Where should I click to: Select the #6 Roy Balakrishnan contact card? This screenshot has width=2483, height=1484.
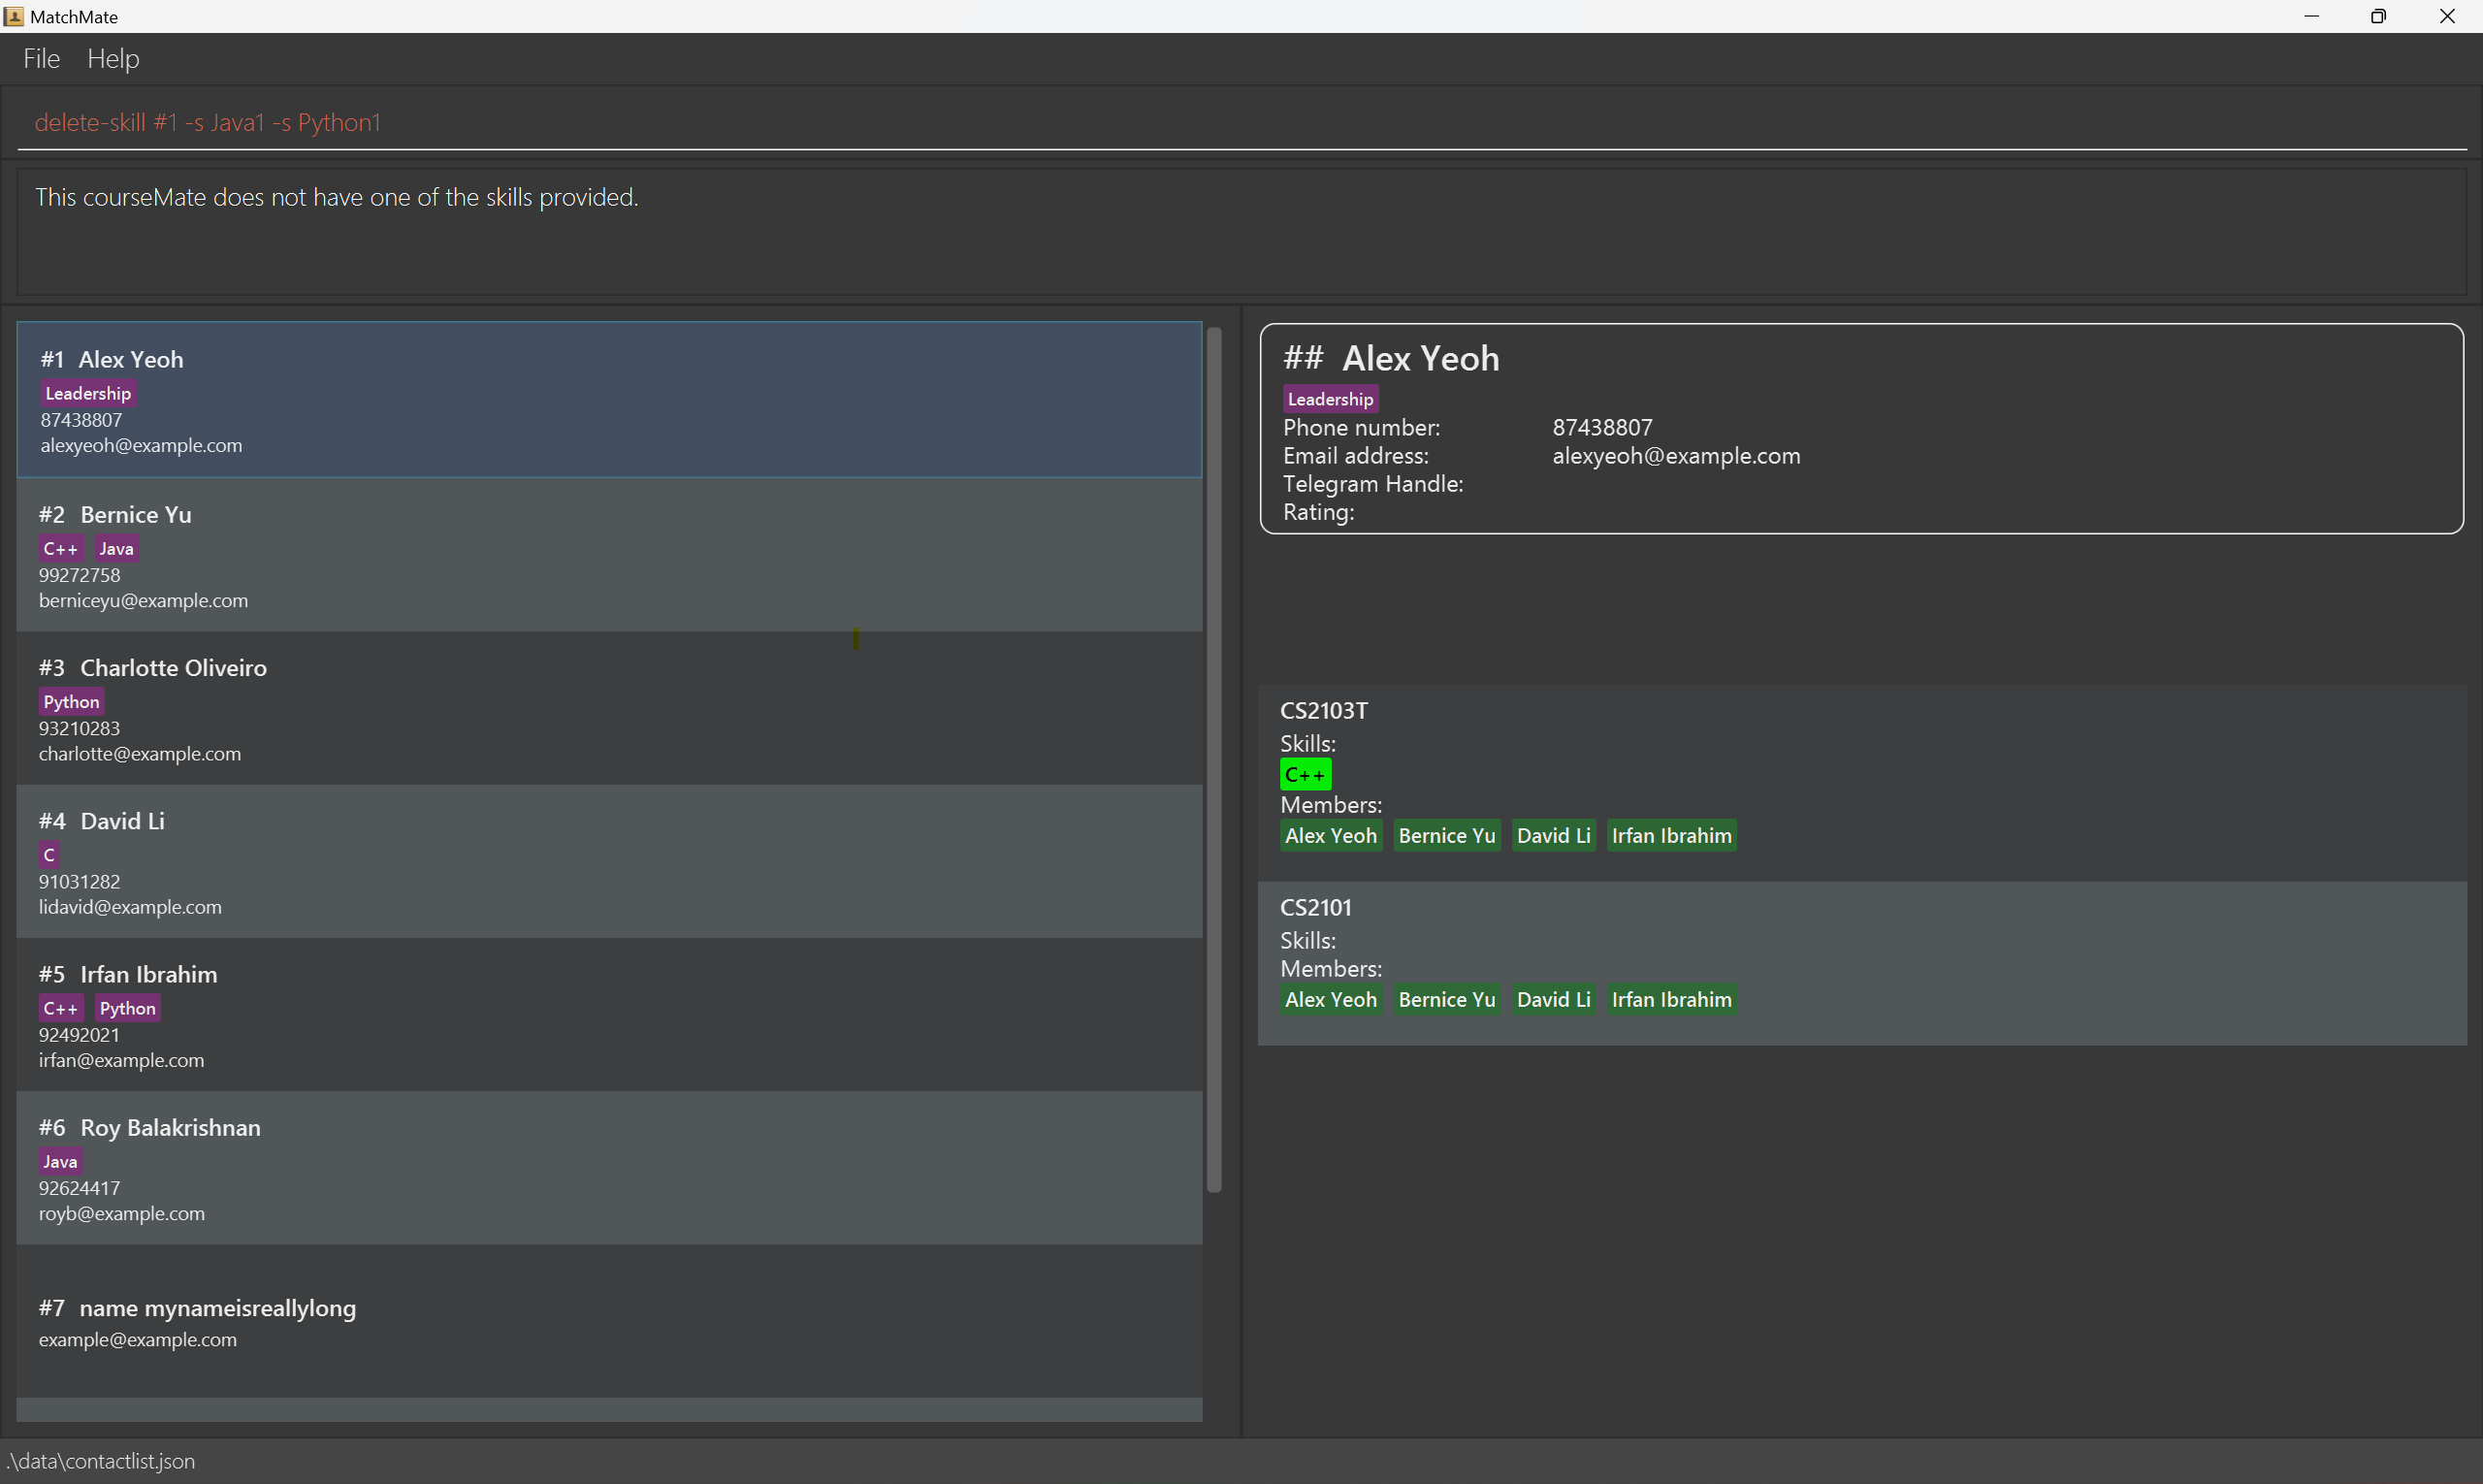click(609, 1167)
